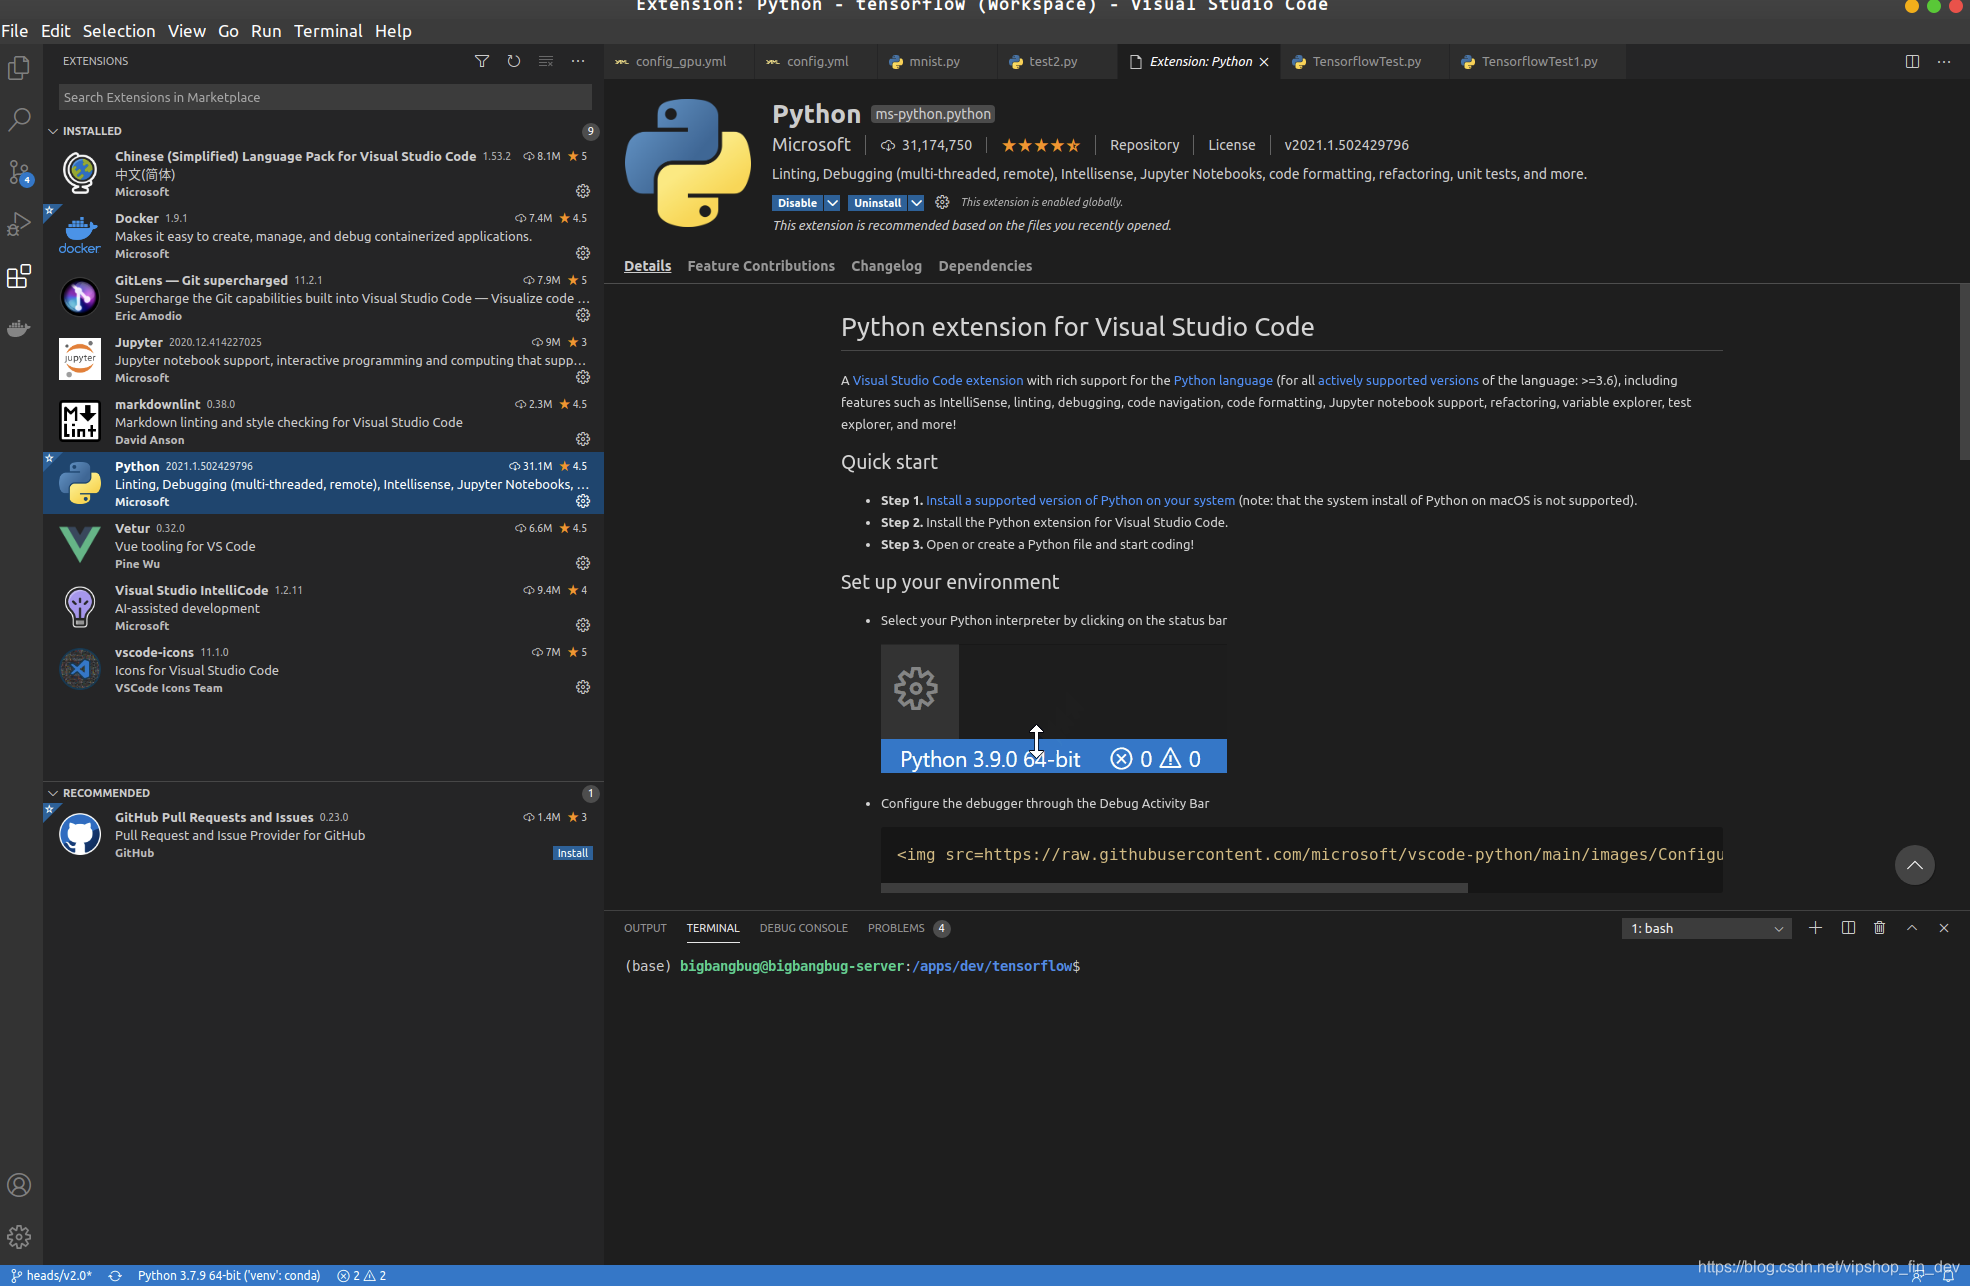1970x1286 pixels.
Task: Click the Uninstall button for Python extension
Action: click(877, 203)
